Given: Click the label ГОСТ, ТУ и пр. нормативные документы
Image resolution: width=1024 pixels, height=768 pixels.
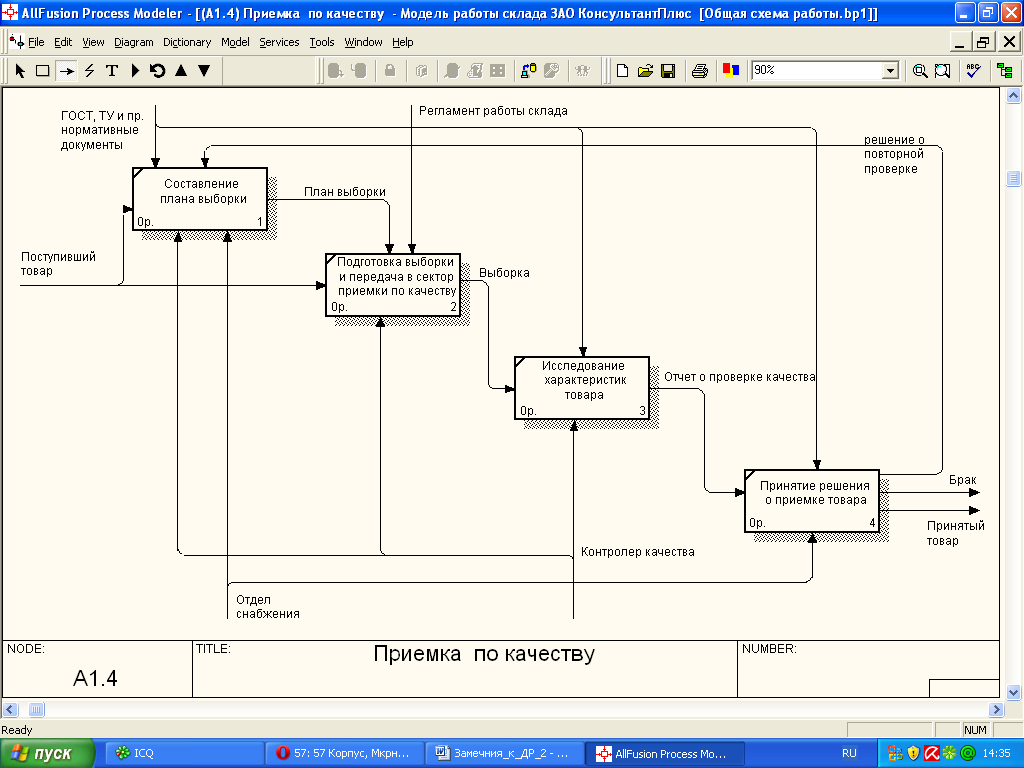Looking at the screenshot, I should [102, 130].
